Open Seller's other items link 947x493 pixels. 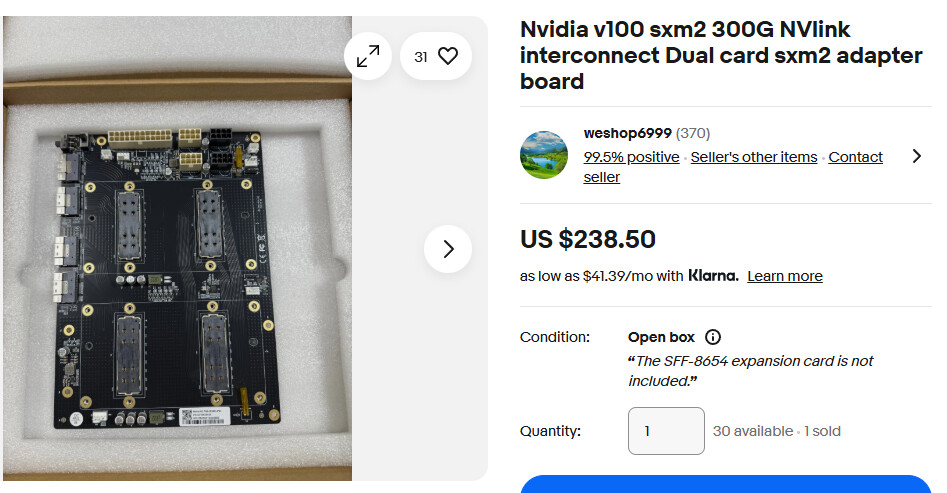coord(754,157)
